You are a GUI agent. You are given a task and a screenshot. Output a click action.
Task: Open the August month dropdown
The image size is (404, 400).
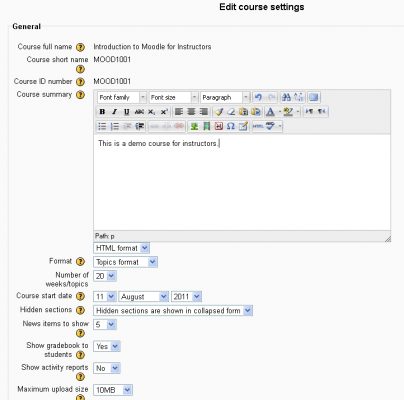pos(144,297)
